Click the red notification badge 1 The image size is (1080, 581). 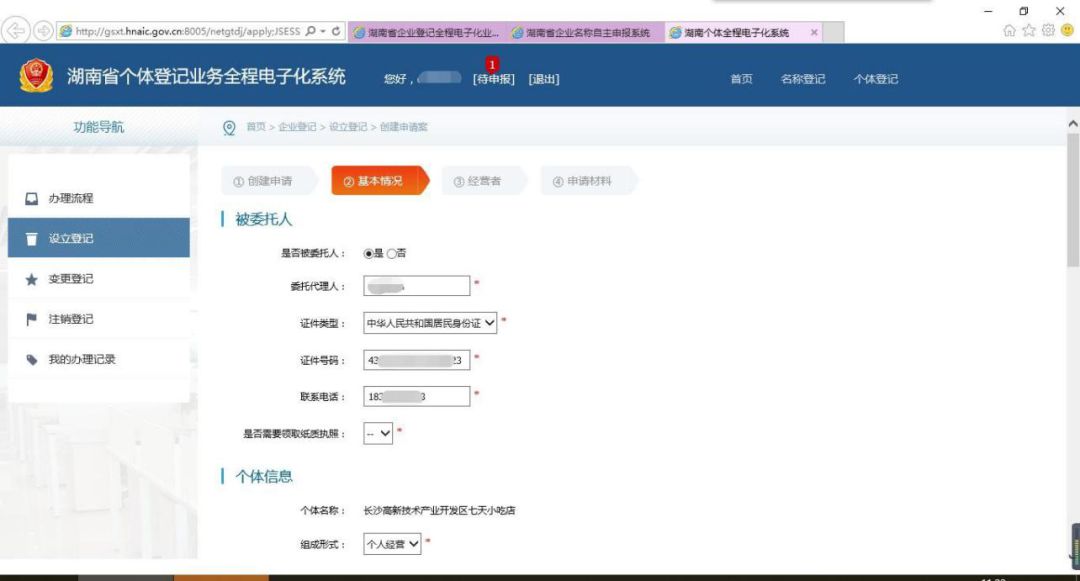point(492,64)
